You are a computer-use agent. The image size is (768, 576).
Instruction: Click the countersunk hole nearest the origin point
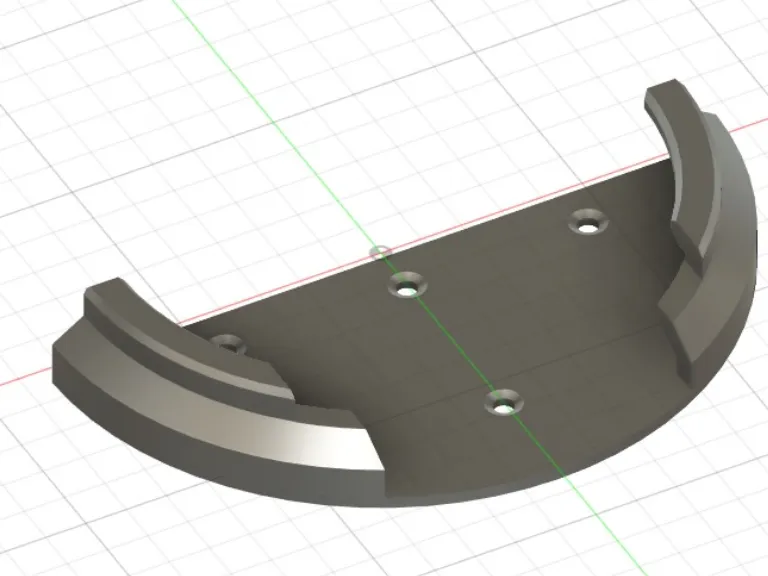[x=408, y=286]
